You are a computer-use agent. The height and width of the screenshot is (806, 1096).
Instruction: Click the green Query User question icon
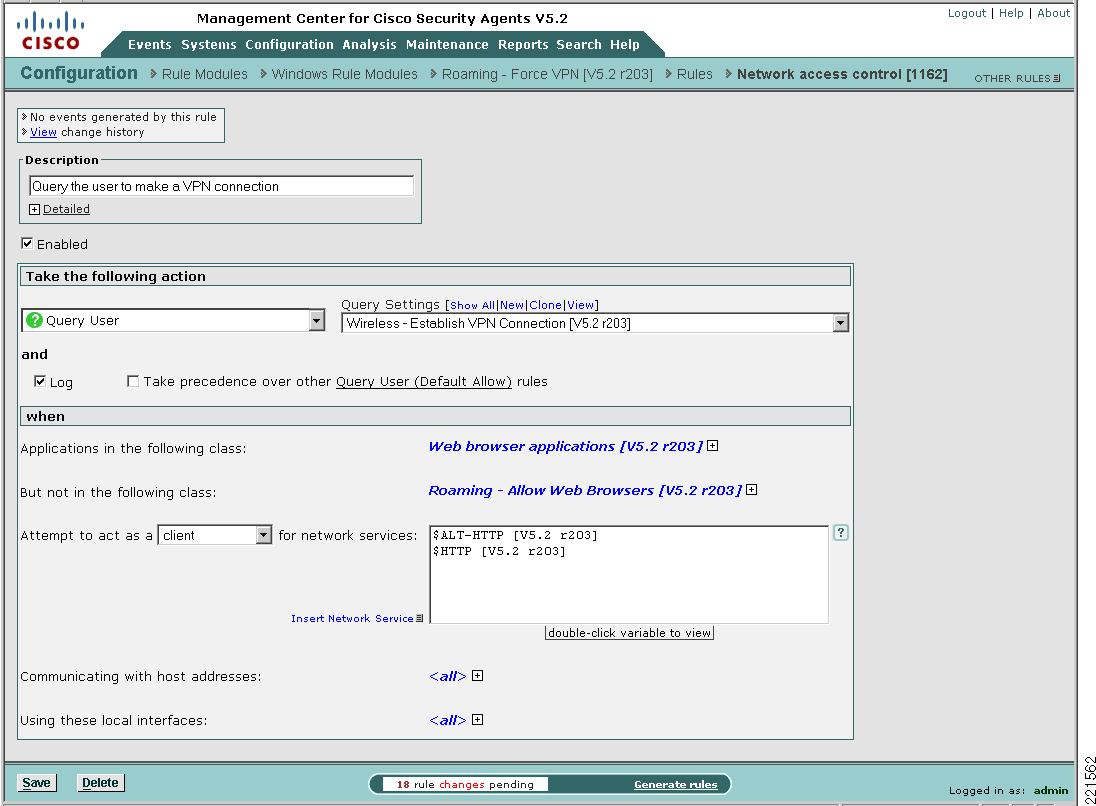[x=34, y=320]
